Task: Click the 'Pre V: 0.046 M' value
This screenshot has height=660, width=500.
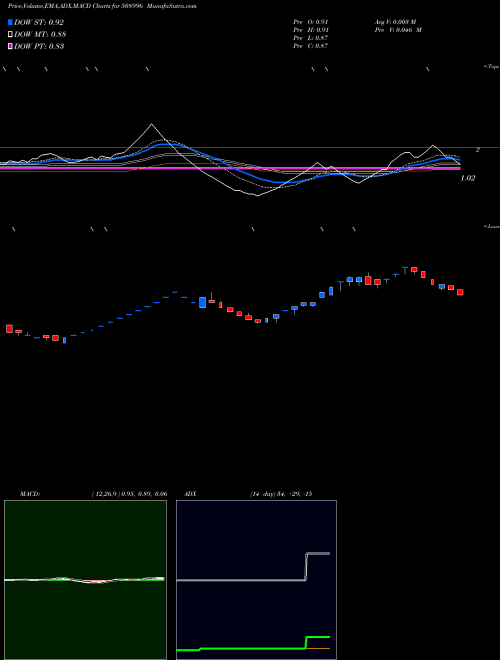Action: (x=398, y=30)
